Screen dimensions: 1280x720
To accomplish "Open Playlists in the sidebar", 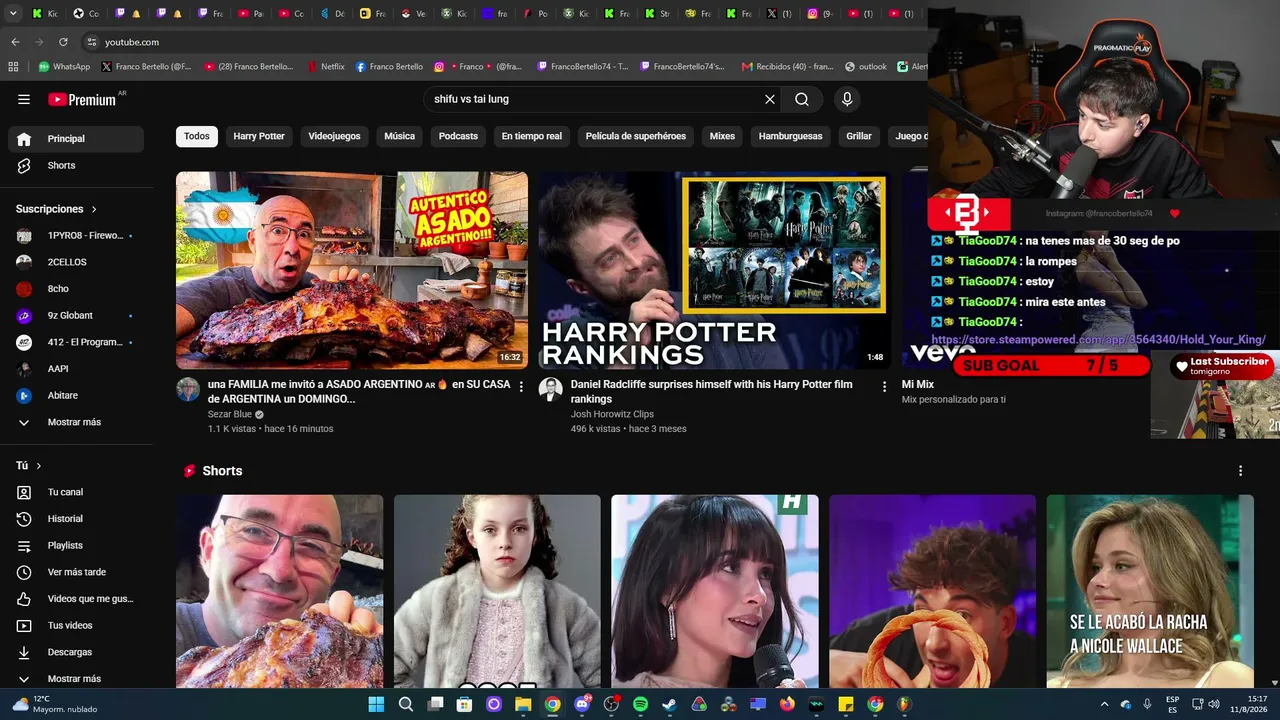I will coord(76,546).
